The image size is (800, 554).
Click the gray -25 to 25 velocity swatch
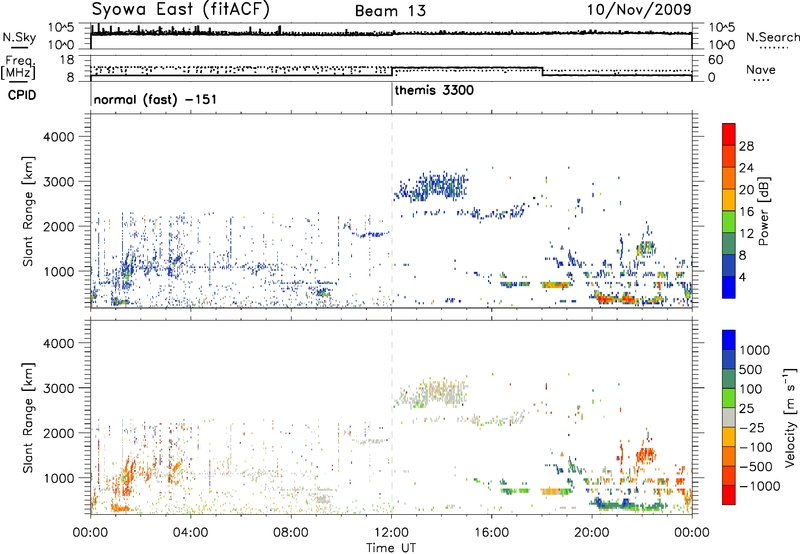pyautogui.click(x=729, y=417)
